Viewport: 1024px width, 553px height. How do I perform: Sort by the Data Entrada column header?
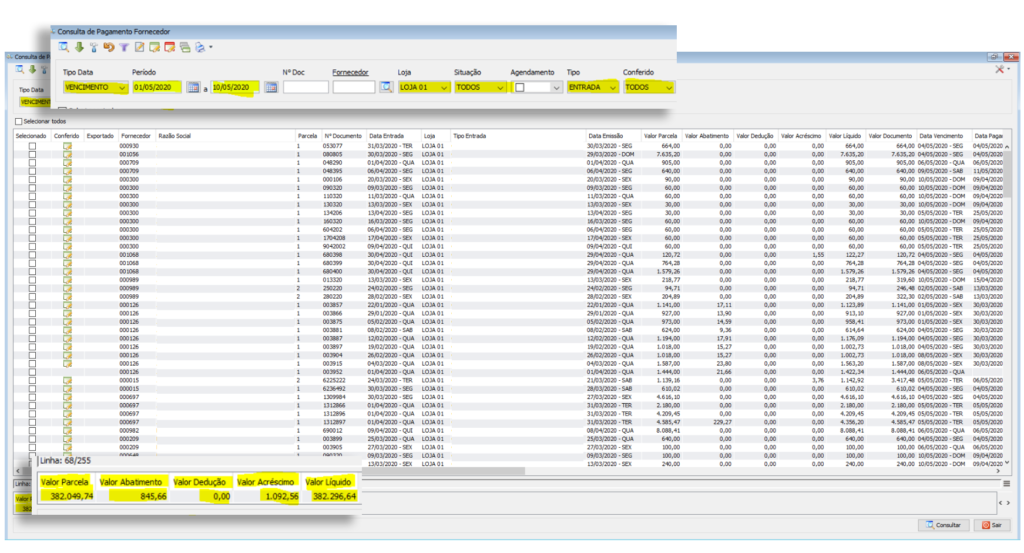[392, 136]
